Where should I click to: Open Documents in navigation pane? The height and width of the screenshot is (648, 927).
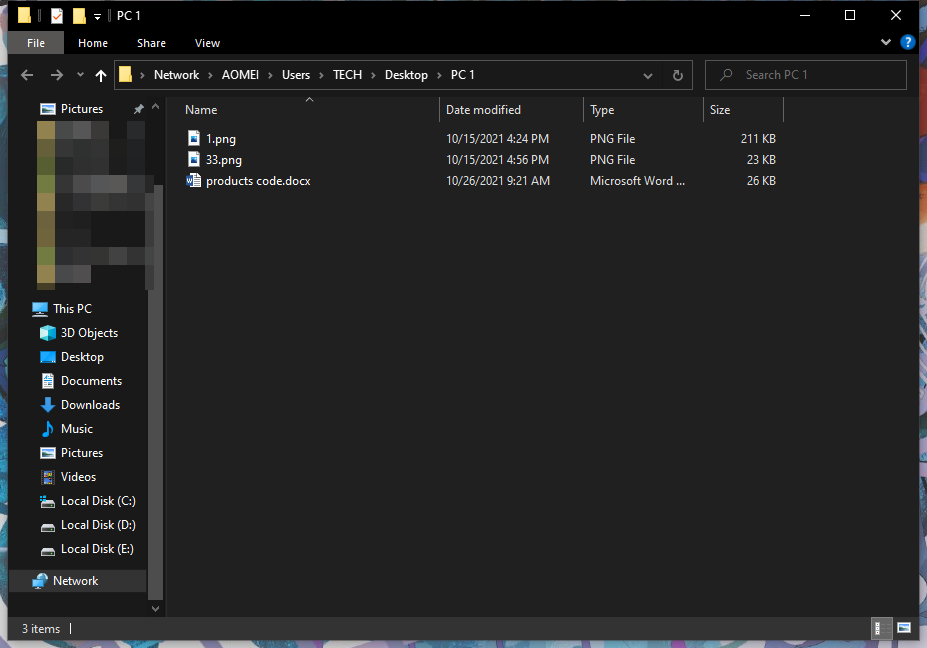coord(91,381)
